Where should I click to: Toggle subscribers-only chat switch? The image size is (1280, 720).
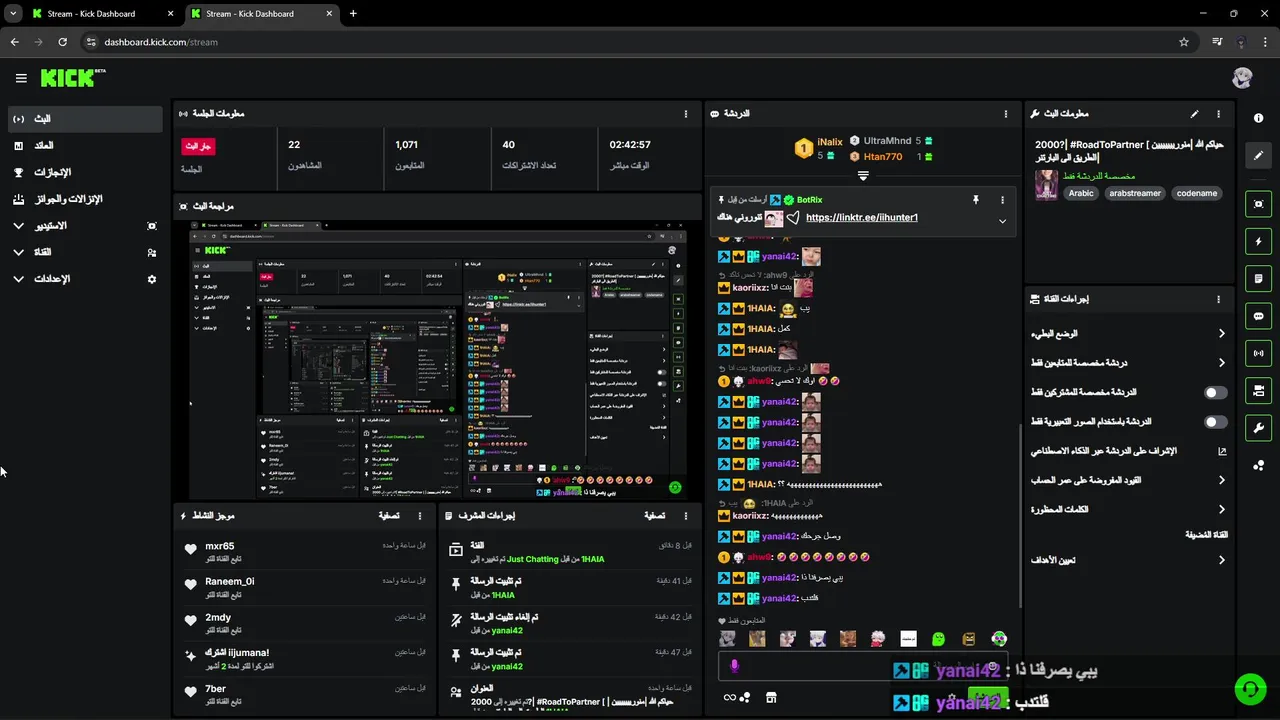pyautogui.click(x=1215, y=393)
